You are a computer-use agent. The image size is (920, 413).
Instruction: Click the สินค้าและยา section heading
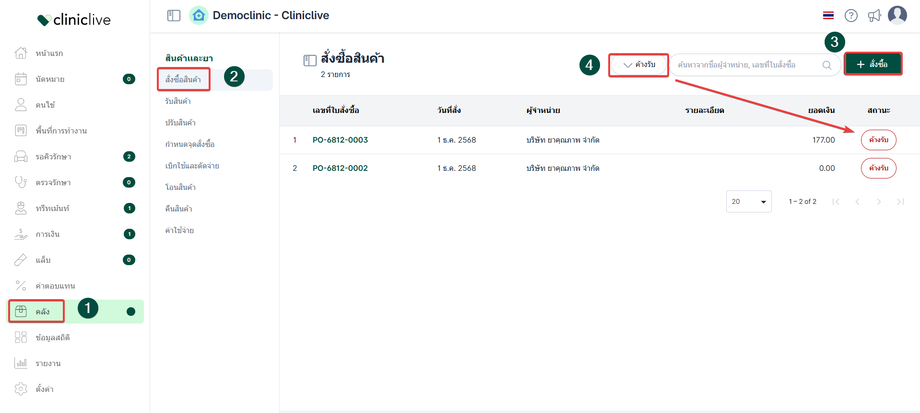tap(189, 58)
